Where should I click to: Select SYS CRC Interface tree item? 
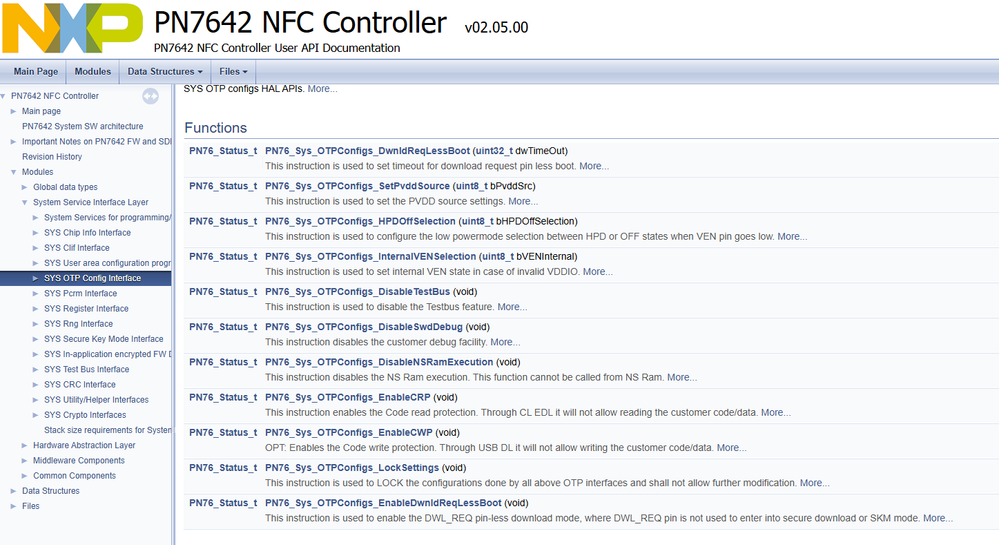(x=80, y=384)
